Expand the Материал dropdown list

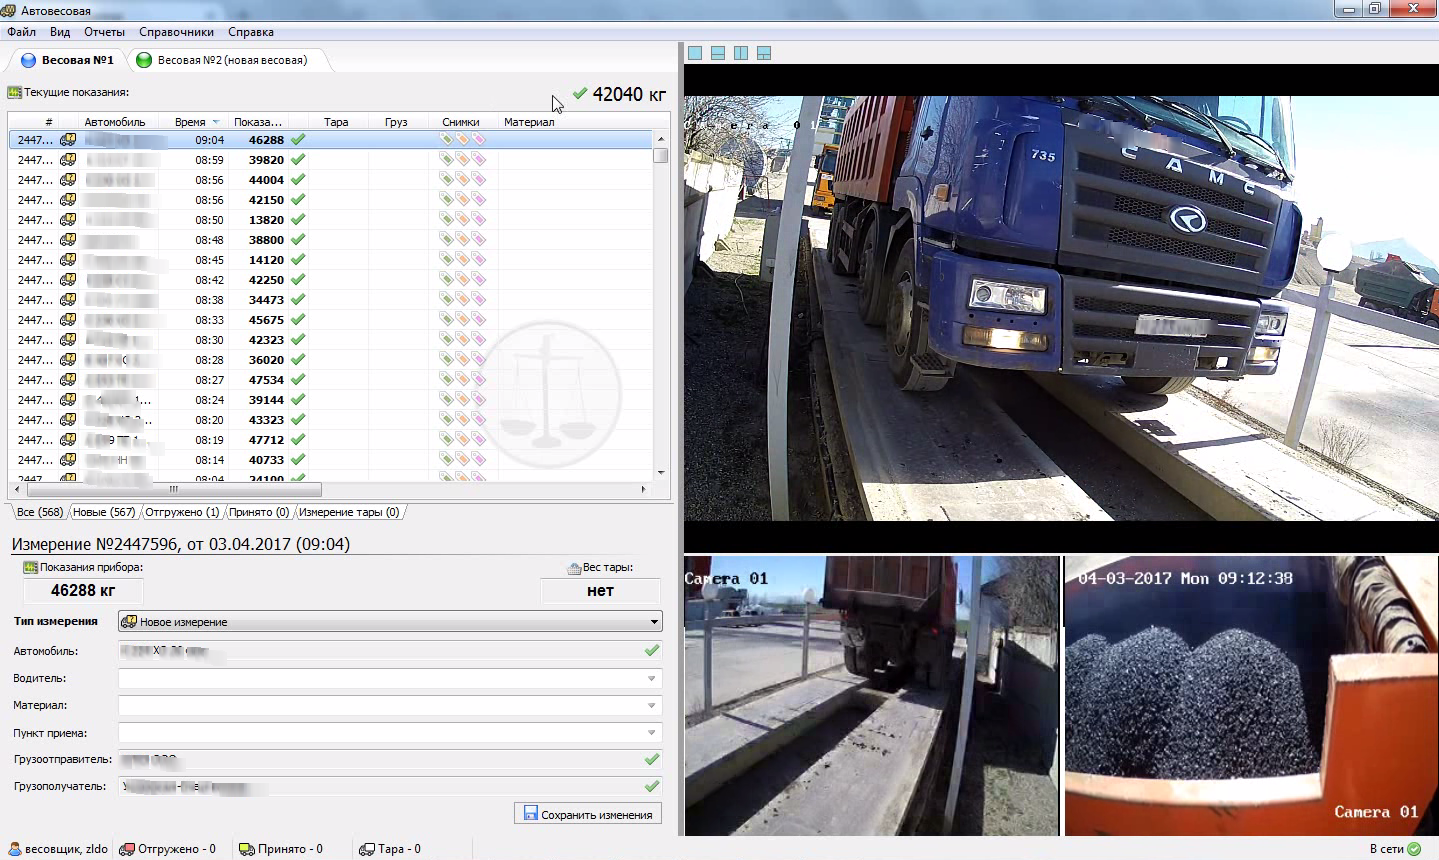(x=651, y=706)
